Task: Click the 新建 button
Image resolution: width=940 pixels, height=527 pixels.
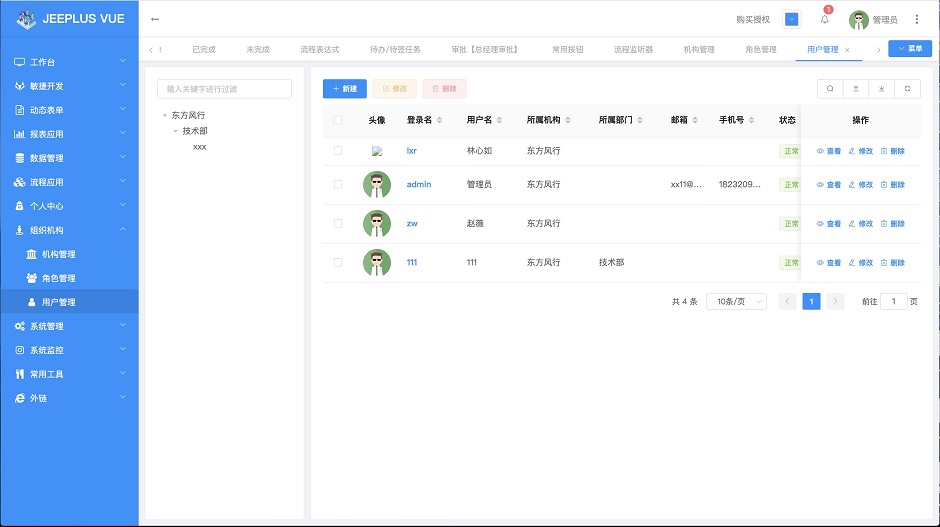Action: (x=345, y=89)
